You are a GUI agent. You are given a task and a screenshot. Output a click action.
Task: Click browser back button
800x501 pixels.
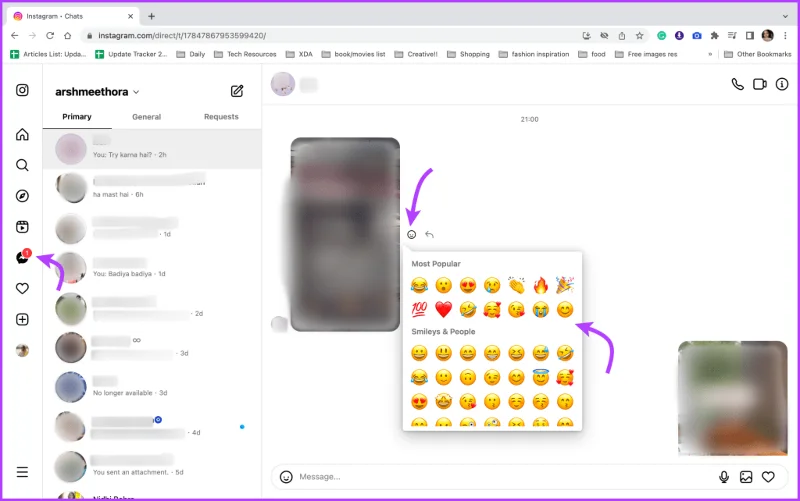(14, 35)
